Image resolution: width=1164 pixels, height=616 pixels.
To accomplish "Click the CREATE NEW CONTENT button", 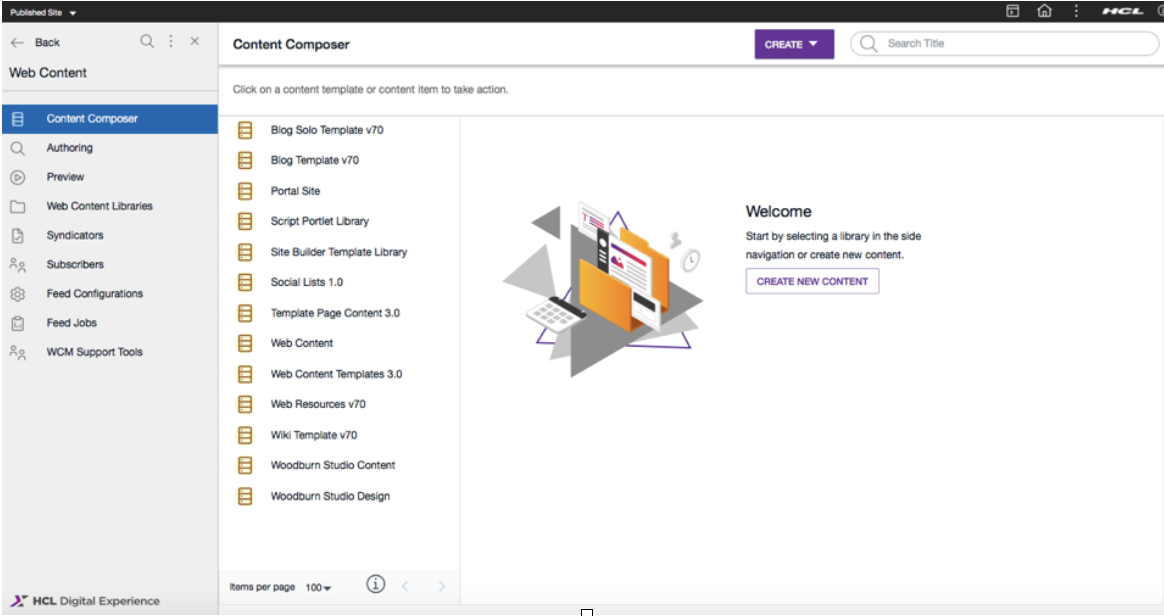I will [812, 281].
